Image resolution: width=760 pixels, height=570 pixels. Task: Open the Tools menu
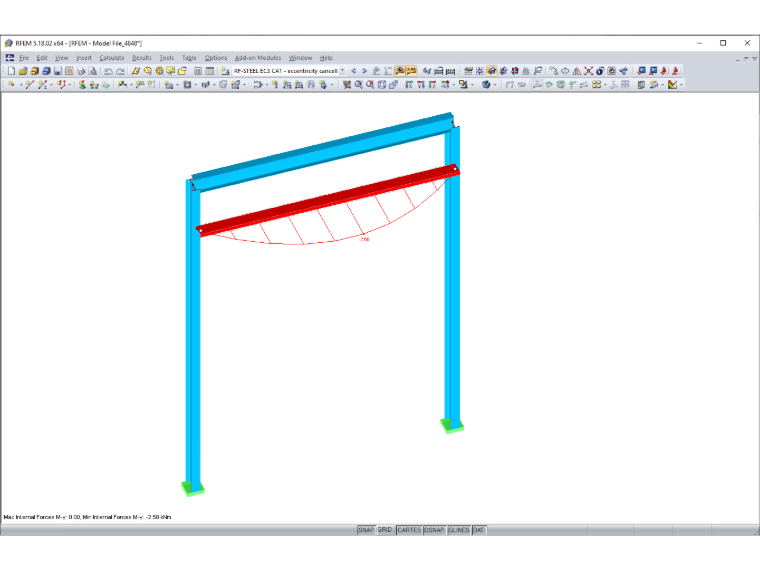(x=167, y=58)
